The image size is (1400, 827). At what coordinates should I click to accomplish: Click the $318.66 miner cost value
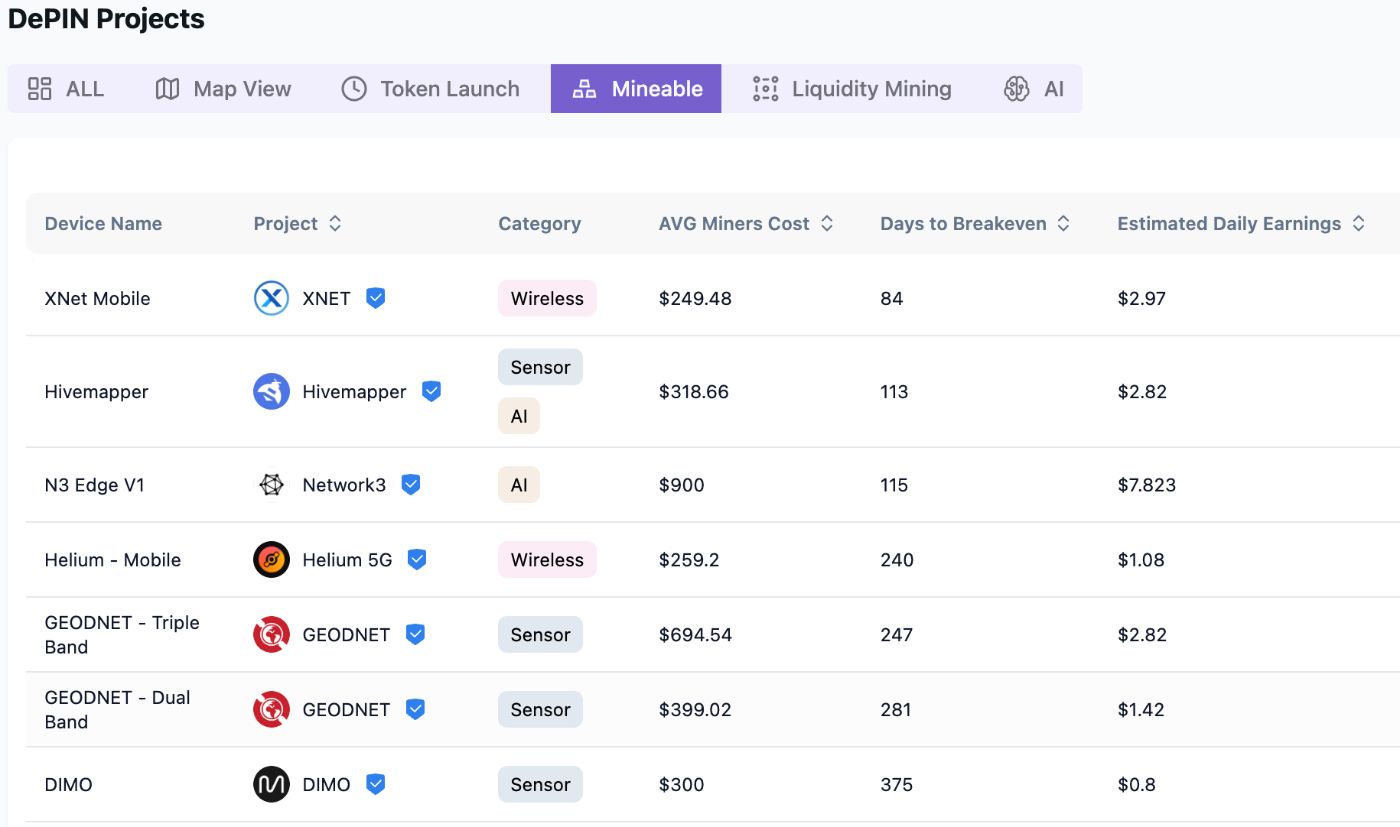pyautogui.click(x=694, y=391)
